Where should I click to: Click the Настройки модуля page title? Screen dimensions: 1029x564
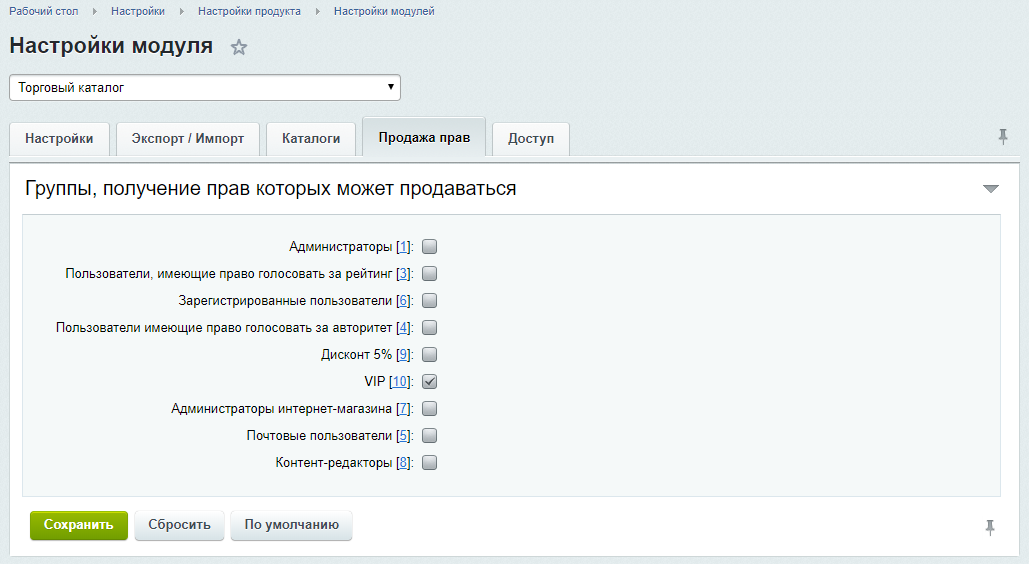[x=111, y=46]
